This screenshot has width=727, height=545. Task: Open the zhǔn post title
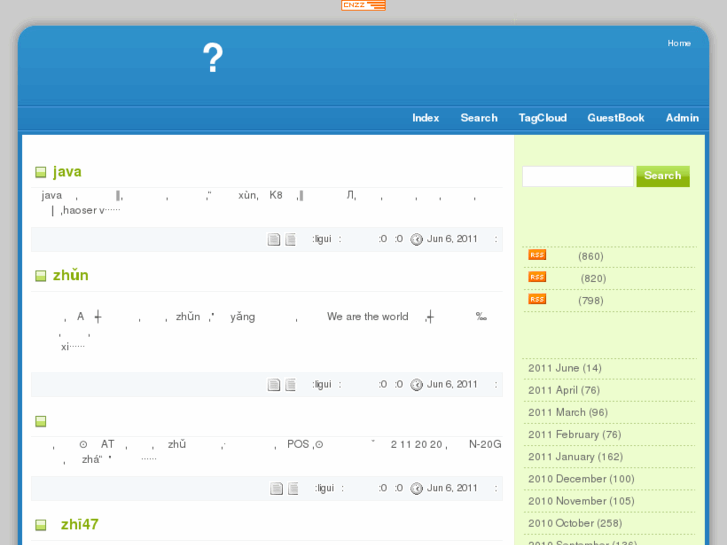(70, 275)
